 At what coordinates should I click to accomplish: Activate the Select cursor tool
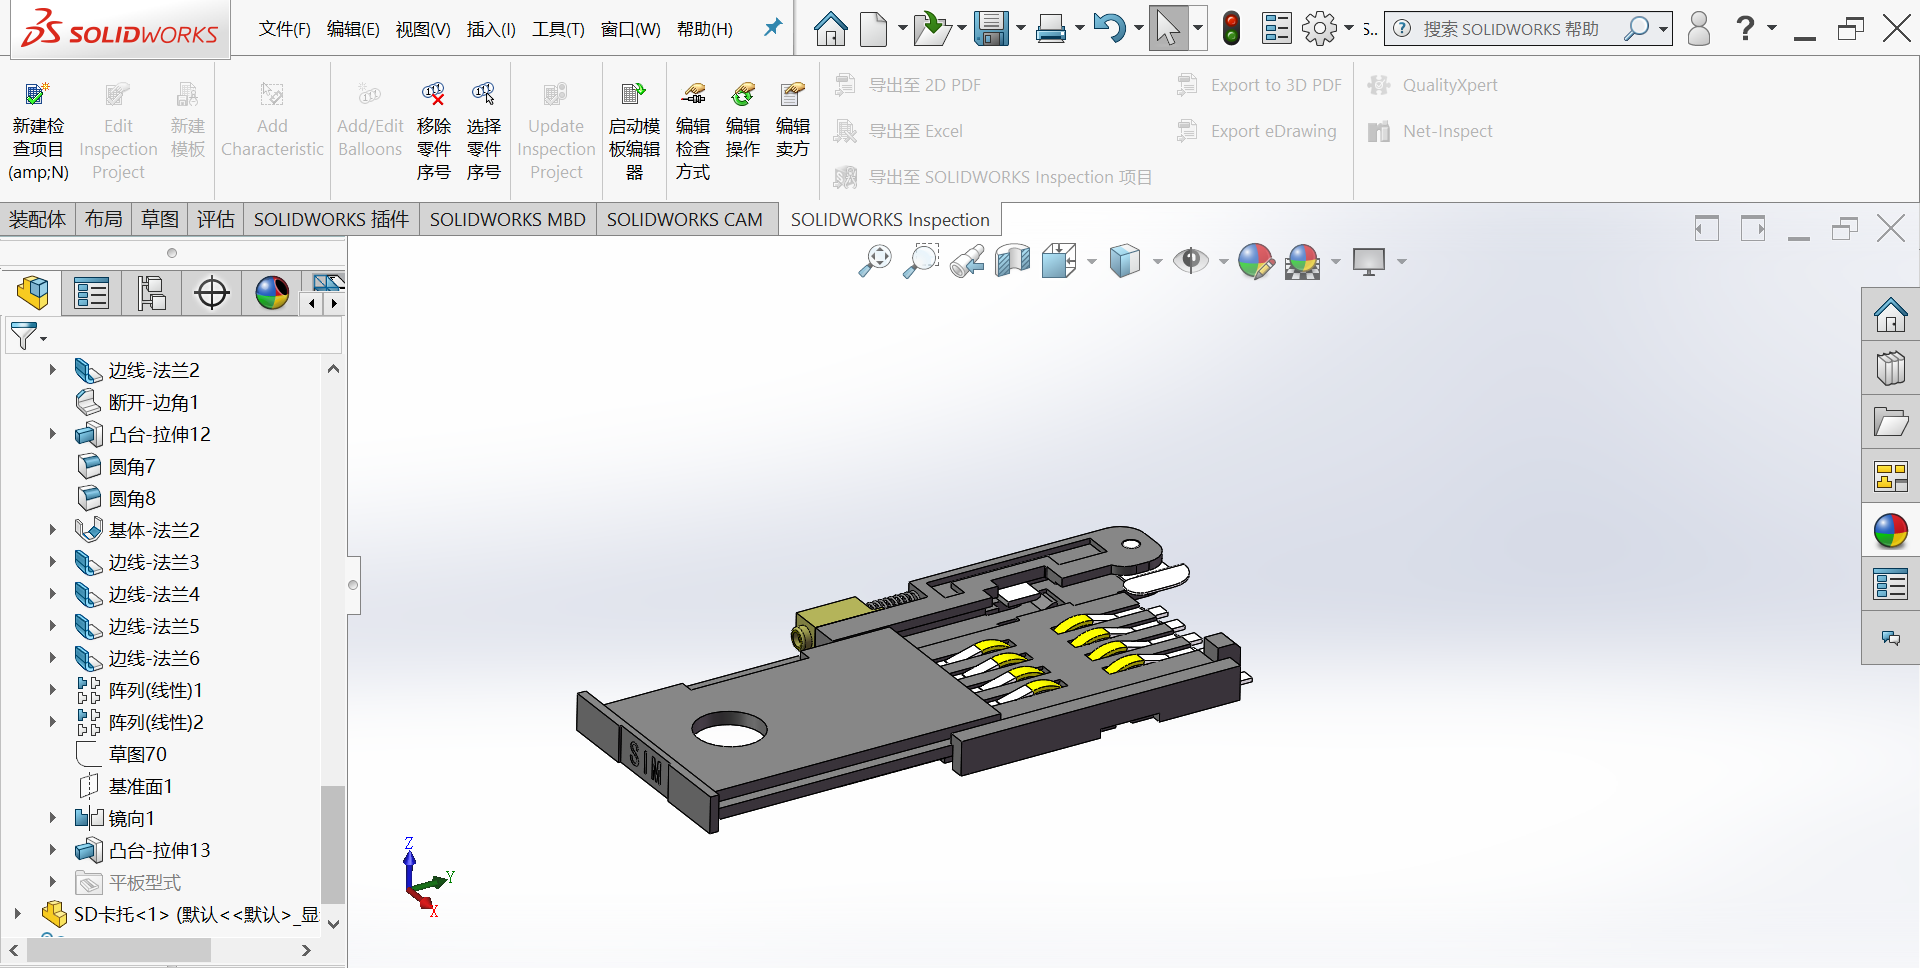point(1167,29)
